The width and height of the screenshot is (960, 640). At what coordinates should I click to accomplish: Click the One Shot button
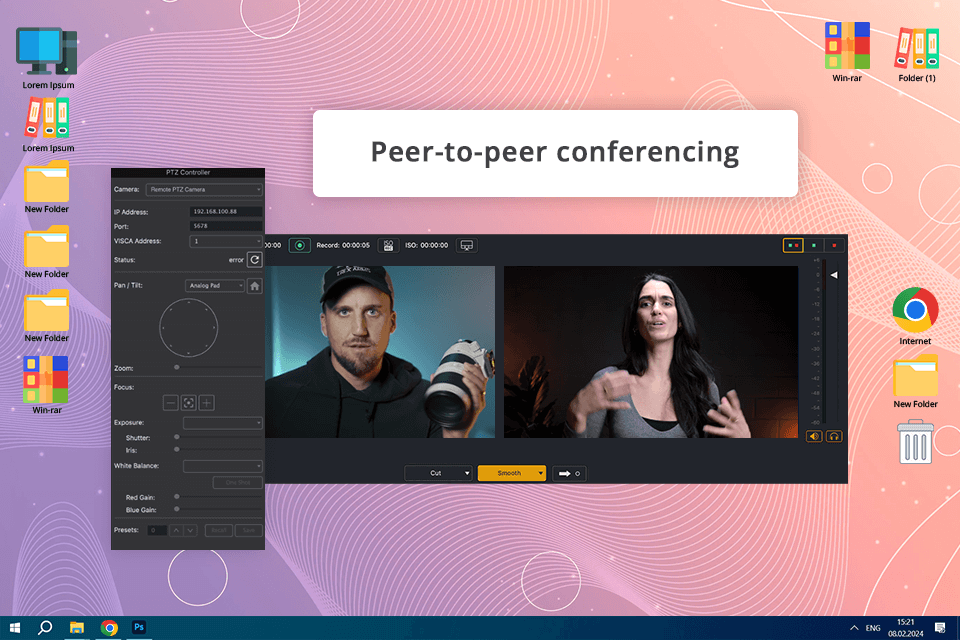click(238, 483)
